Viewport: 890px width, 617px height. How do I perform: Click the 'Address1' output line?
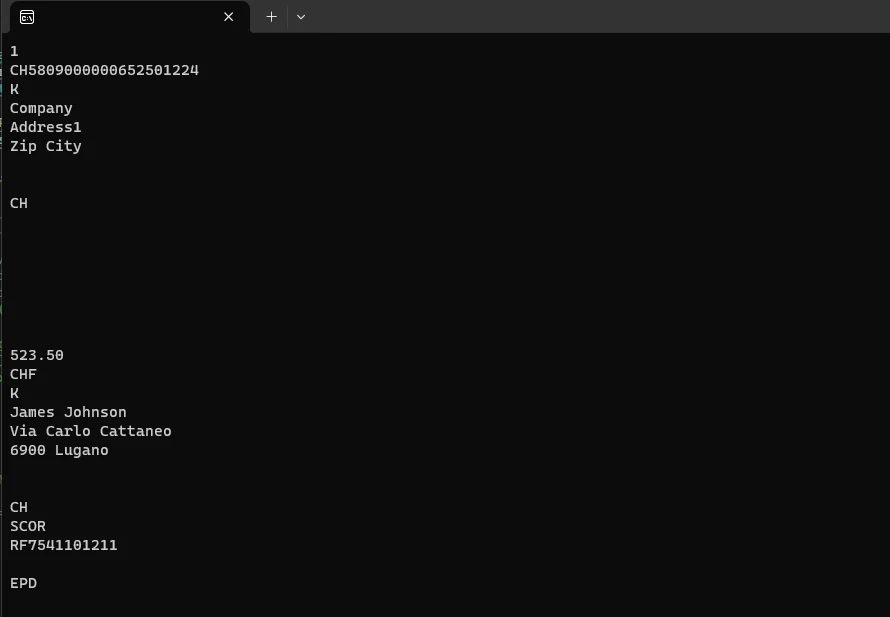[x=45, y=127]
